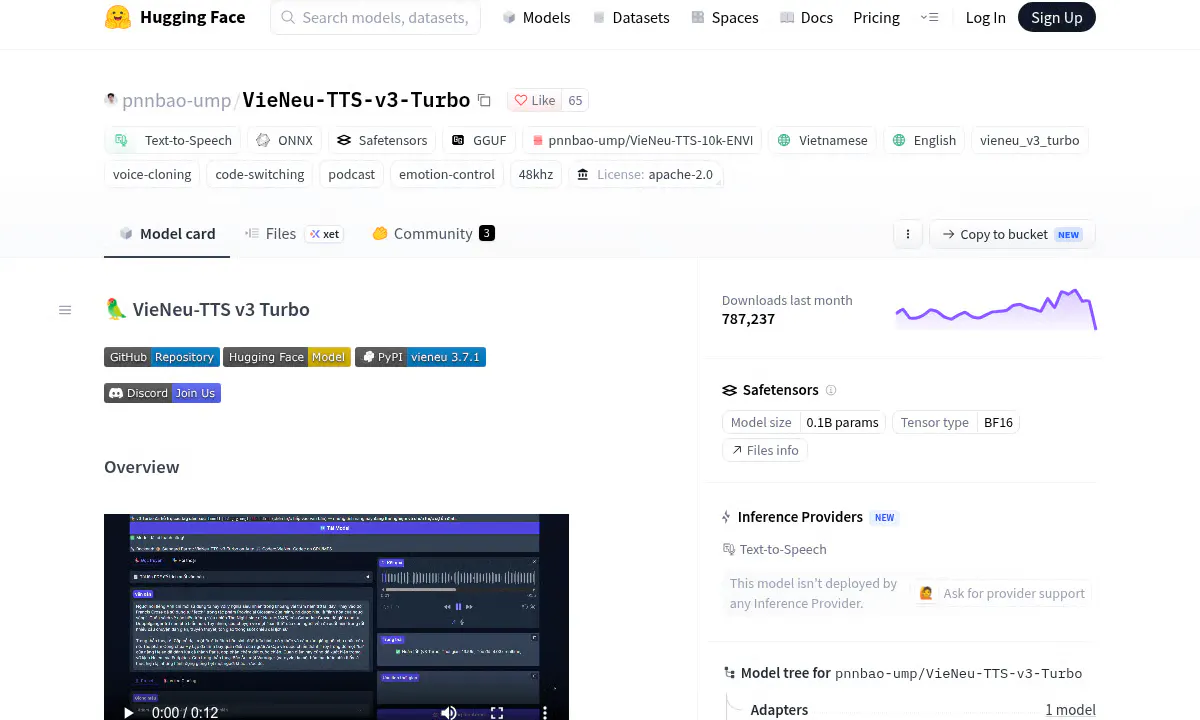This screenshot has height=720, width=1200.
Task: Open the VieNeu-TTS-10k-ENVI dataset tag
Action: point(642,140)
